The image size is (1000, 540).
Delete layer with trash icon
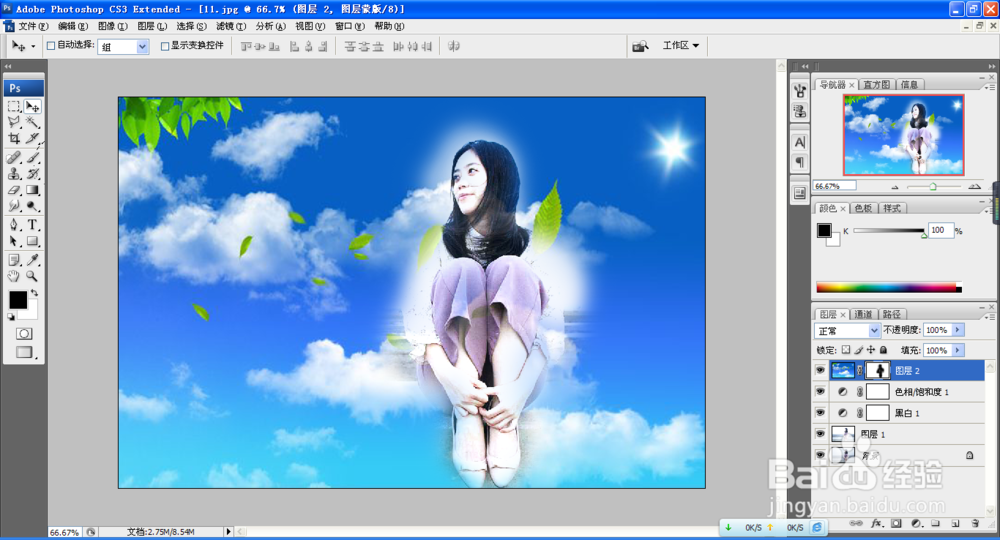coord(975,523)
